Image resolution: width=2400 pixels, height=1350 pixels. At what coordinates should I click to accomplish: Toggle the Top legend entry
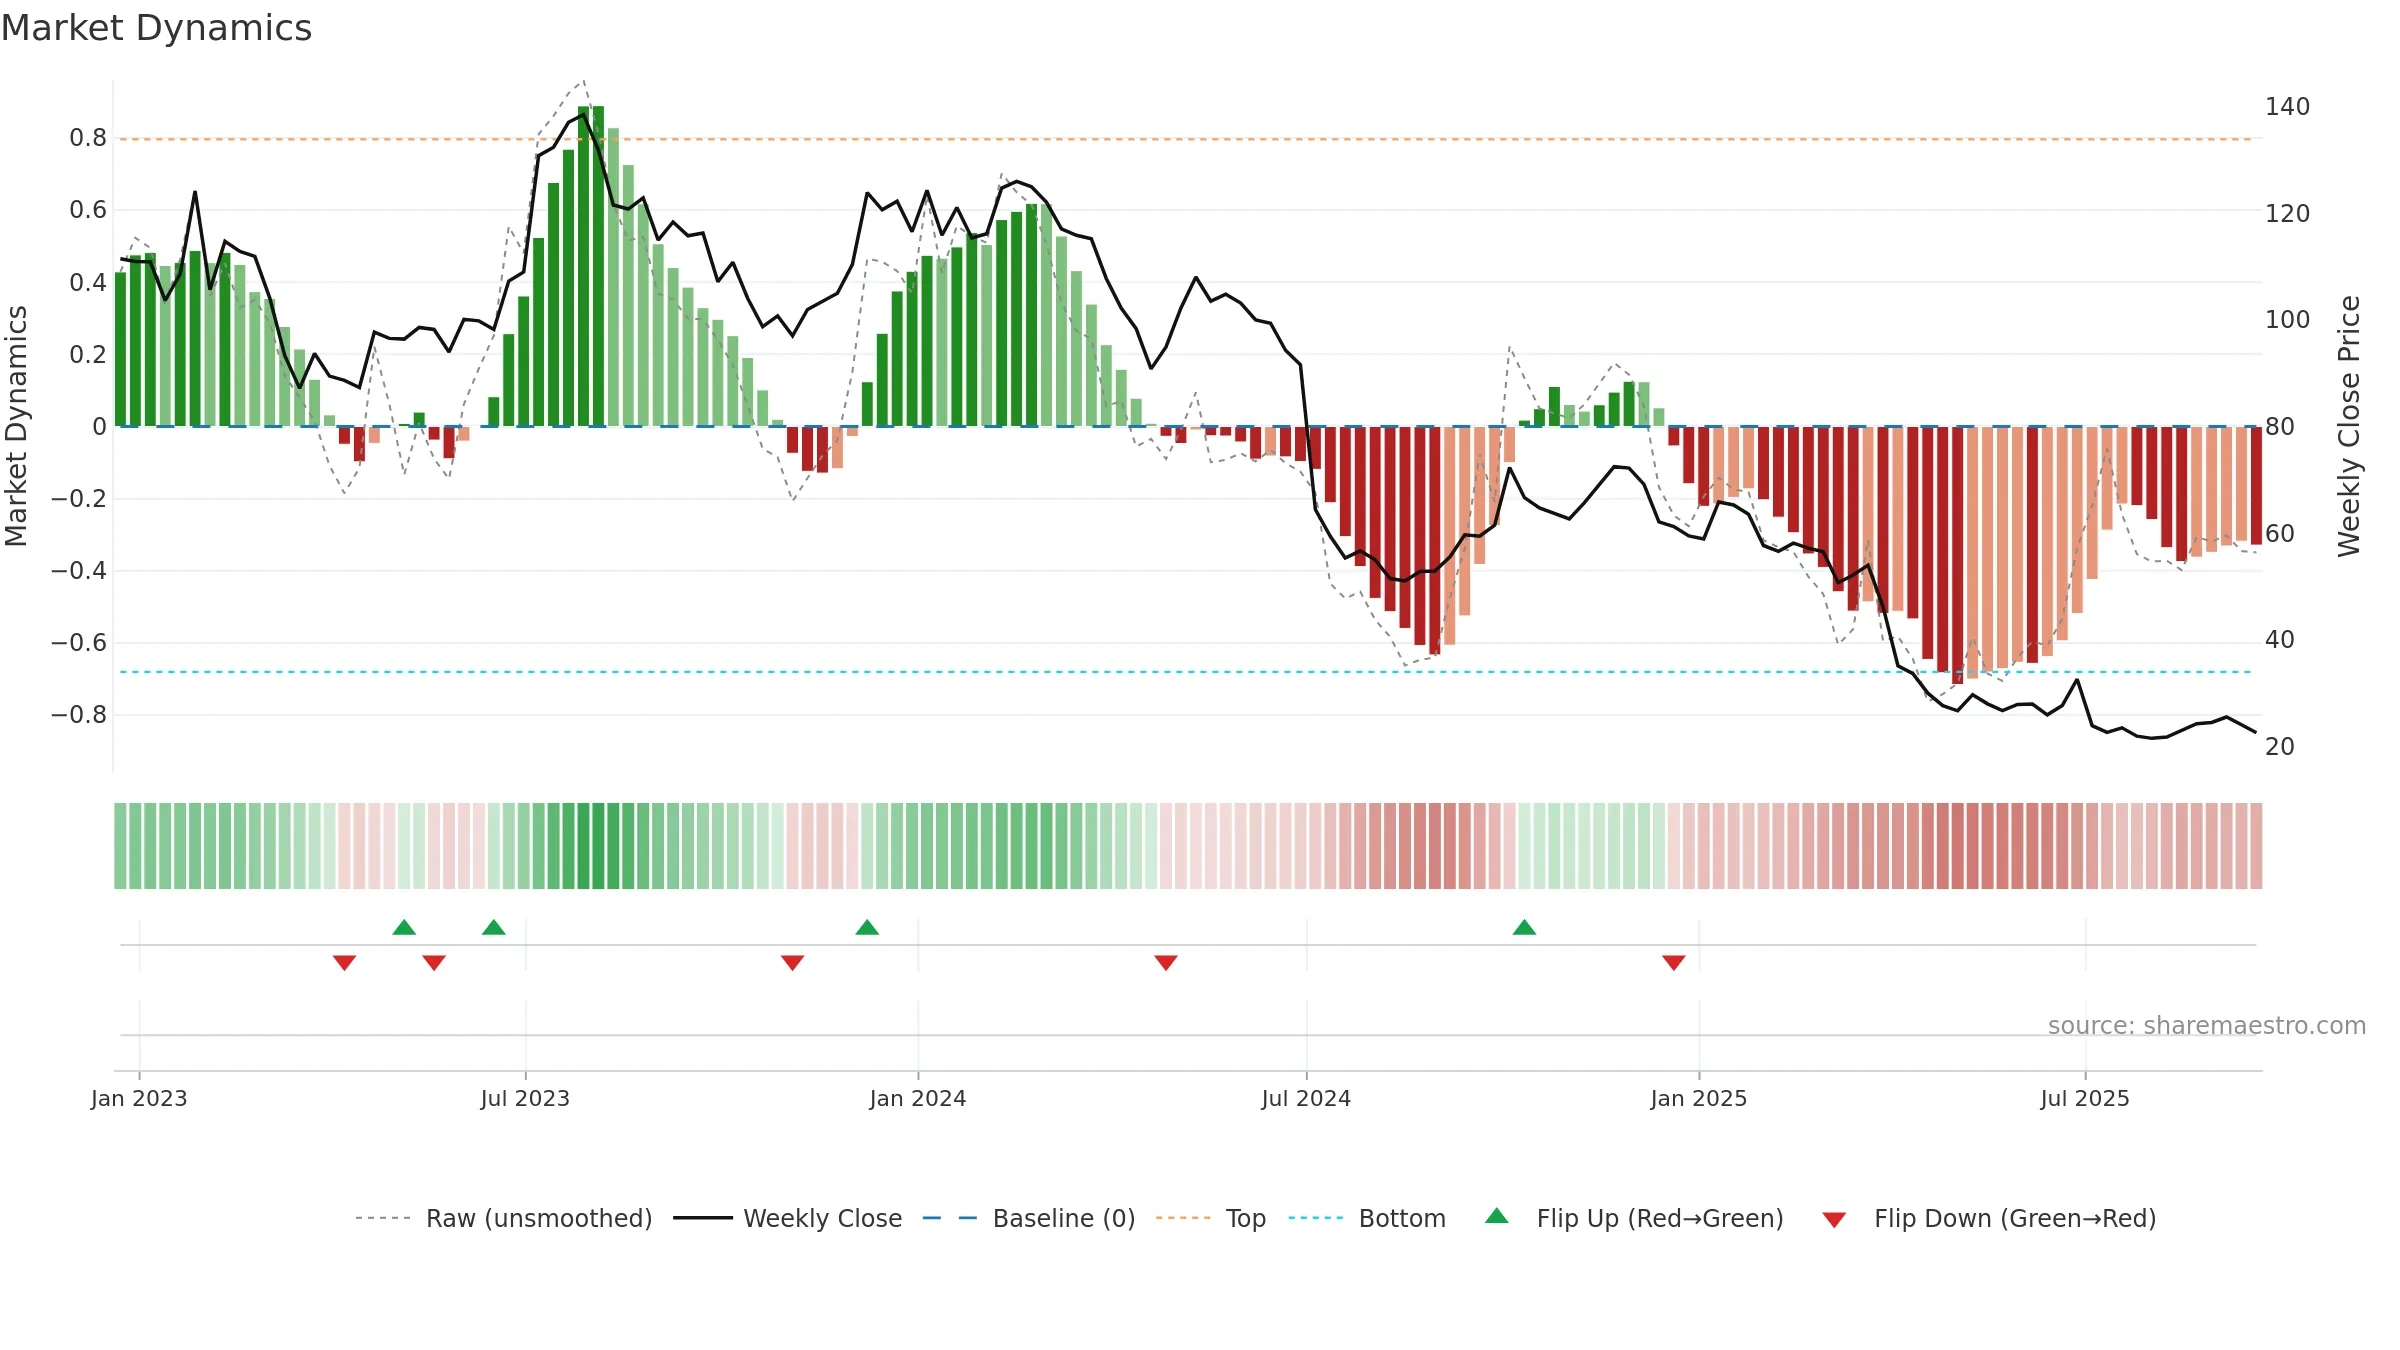pyautogui.click(x=1211, y=1218)
